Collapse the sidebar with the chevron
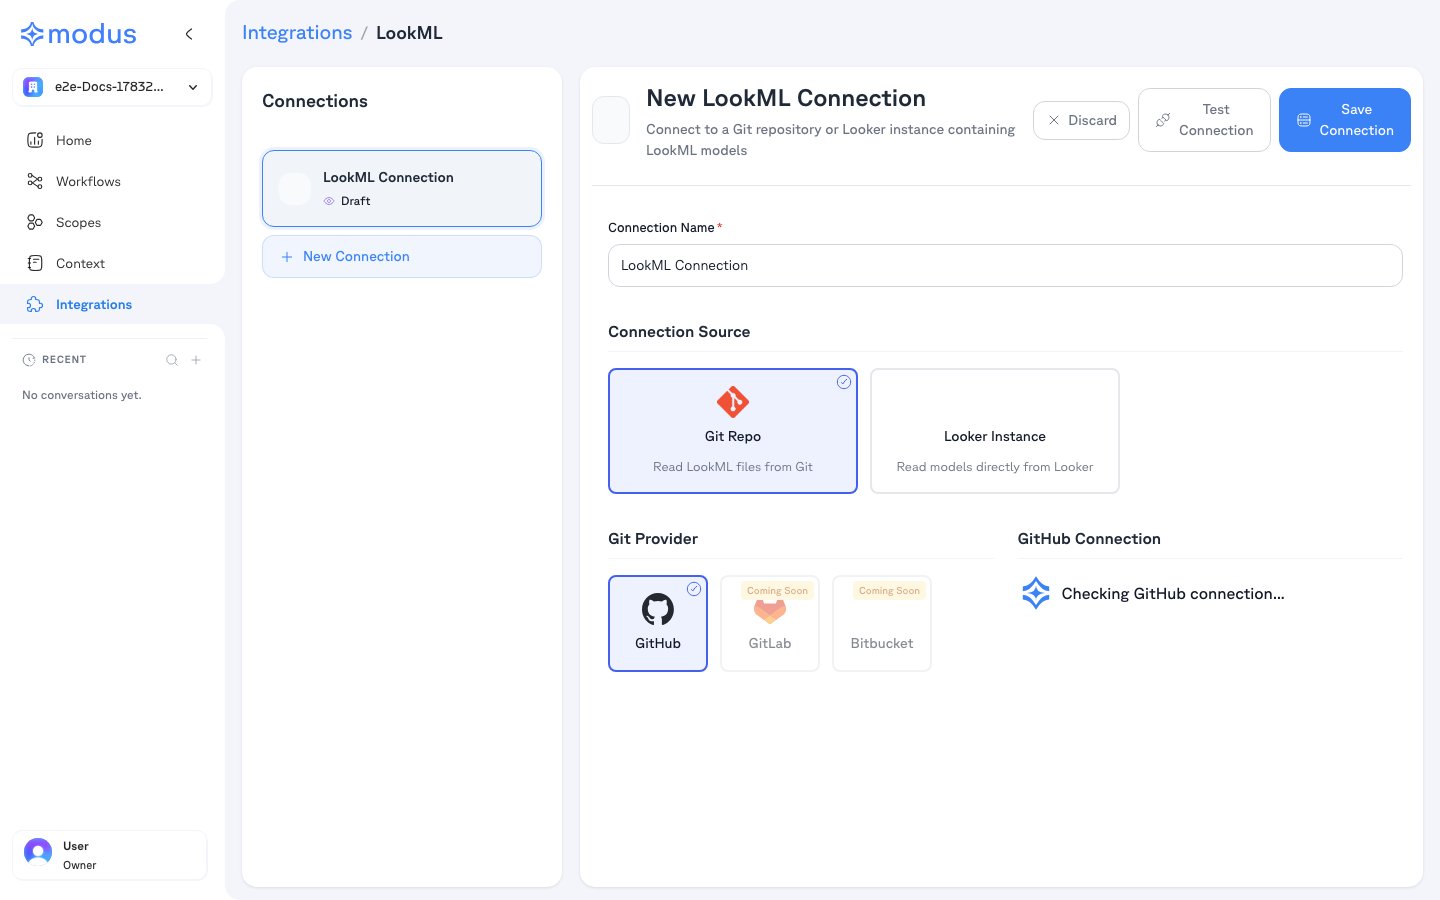1440x900 pixels. (189, 34)
